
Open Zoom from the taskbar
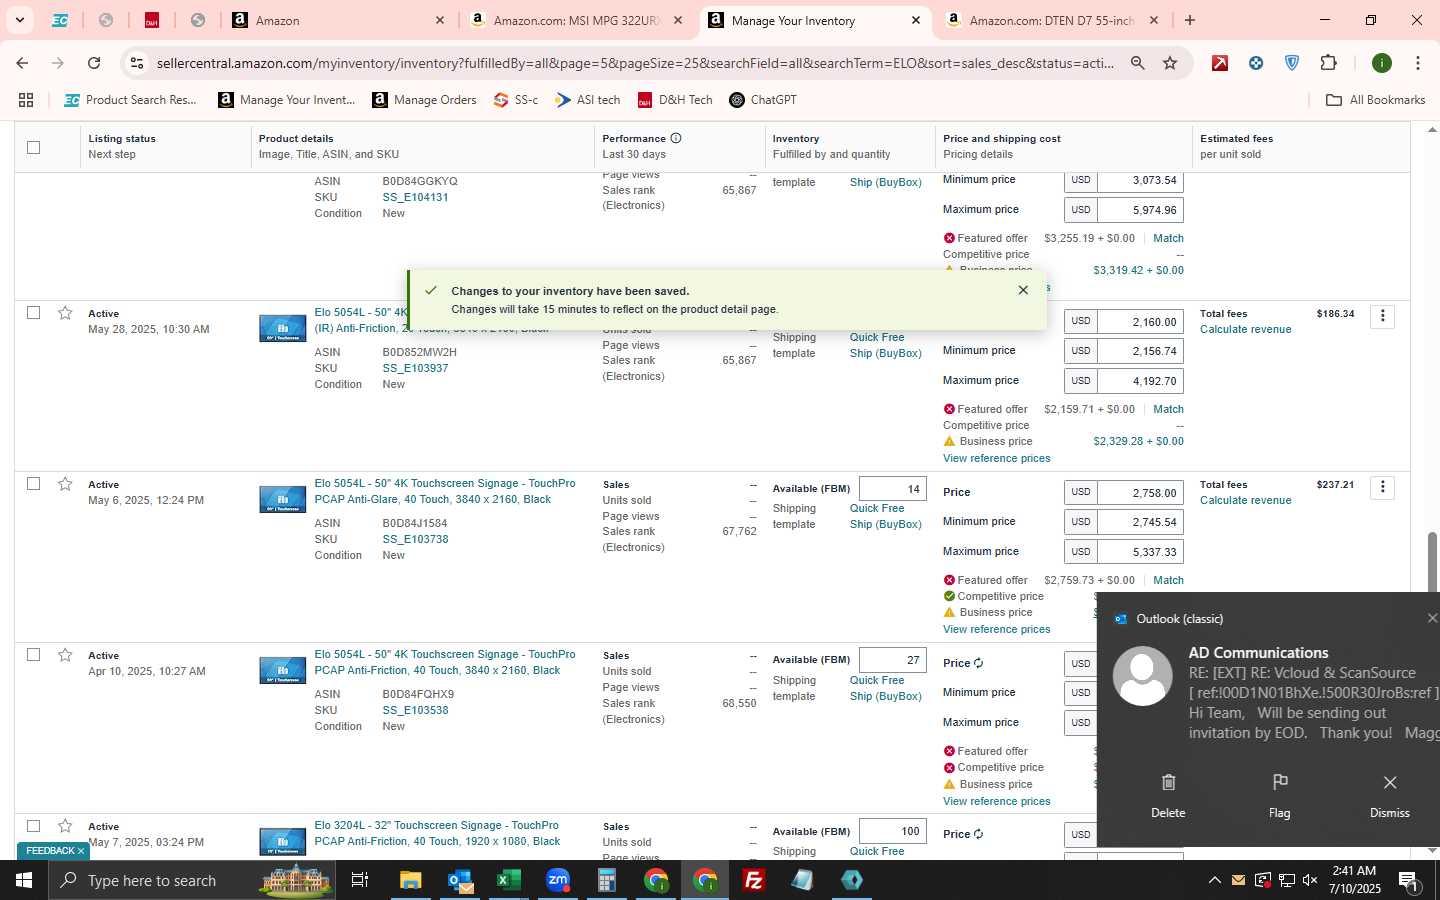click(557, 880)
